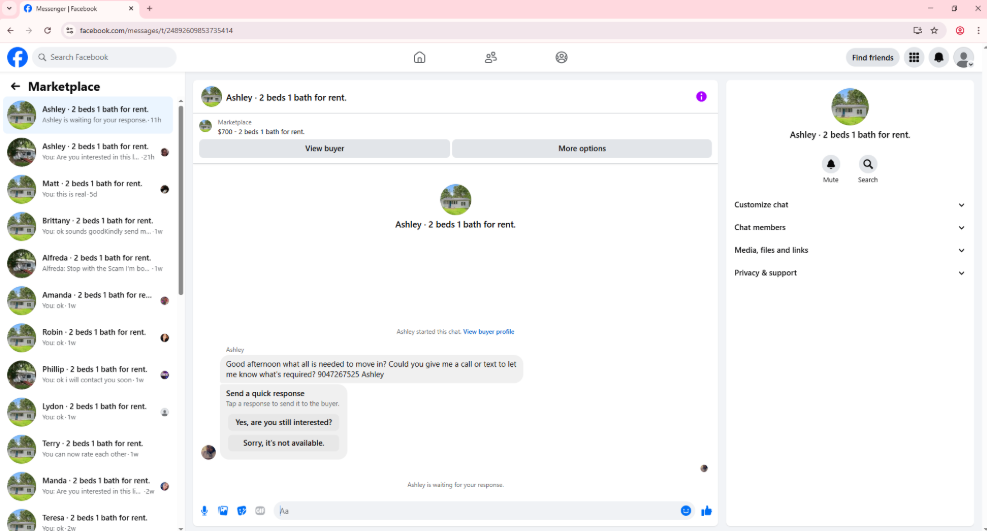Open Robin's conversation in the list

88,337
